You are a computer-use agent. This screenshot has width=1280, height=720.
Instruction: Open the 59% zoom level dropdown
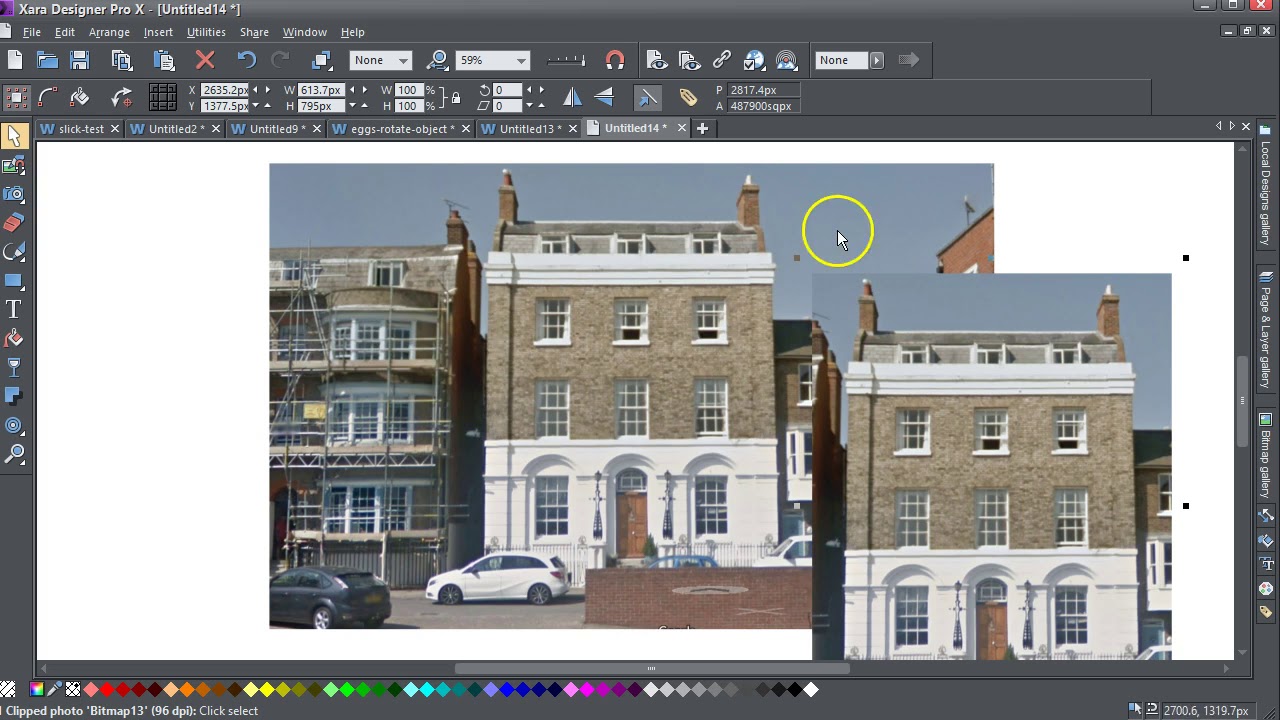[521, 60]
